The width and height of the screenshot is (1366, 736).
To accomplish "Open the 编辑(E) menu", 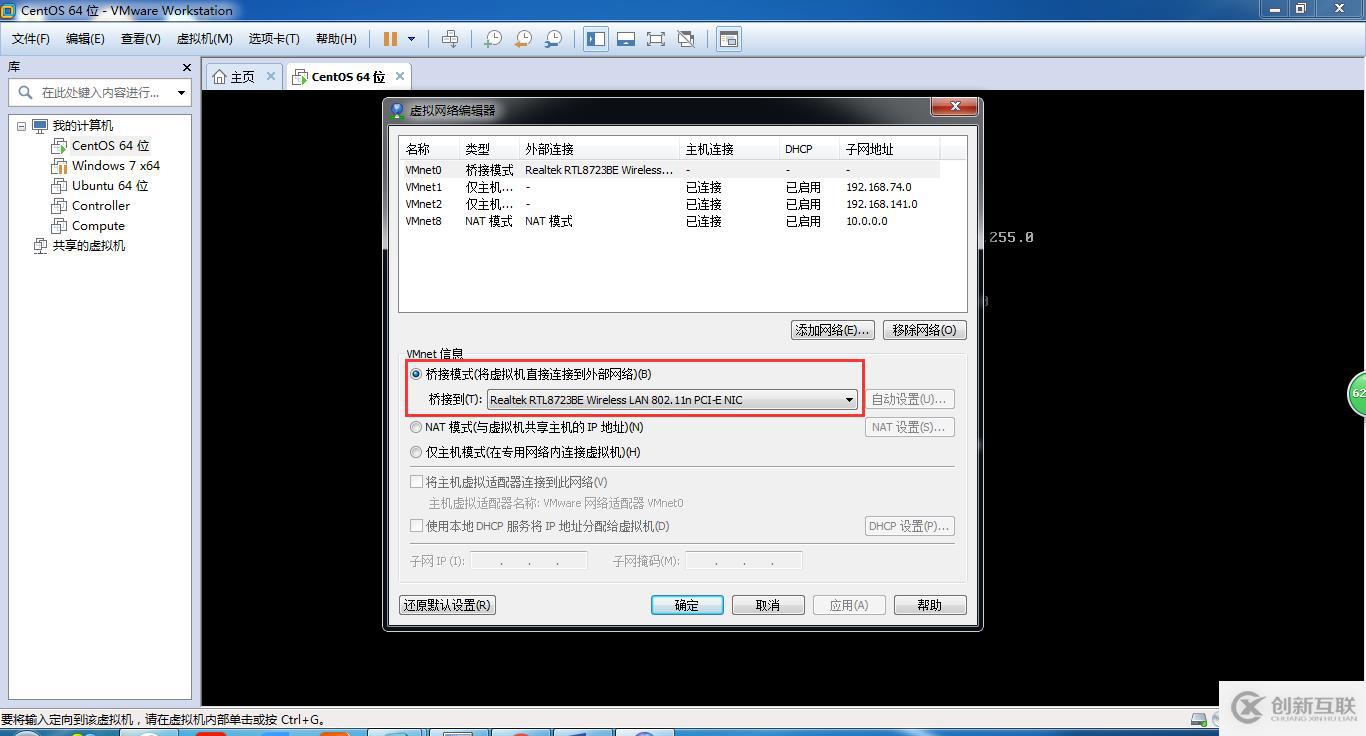I will tap(85, 39).
